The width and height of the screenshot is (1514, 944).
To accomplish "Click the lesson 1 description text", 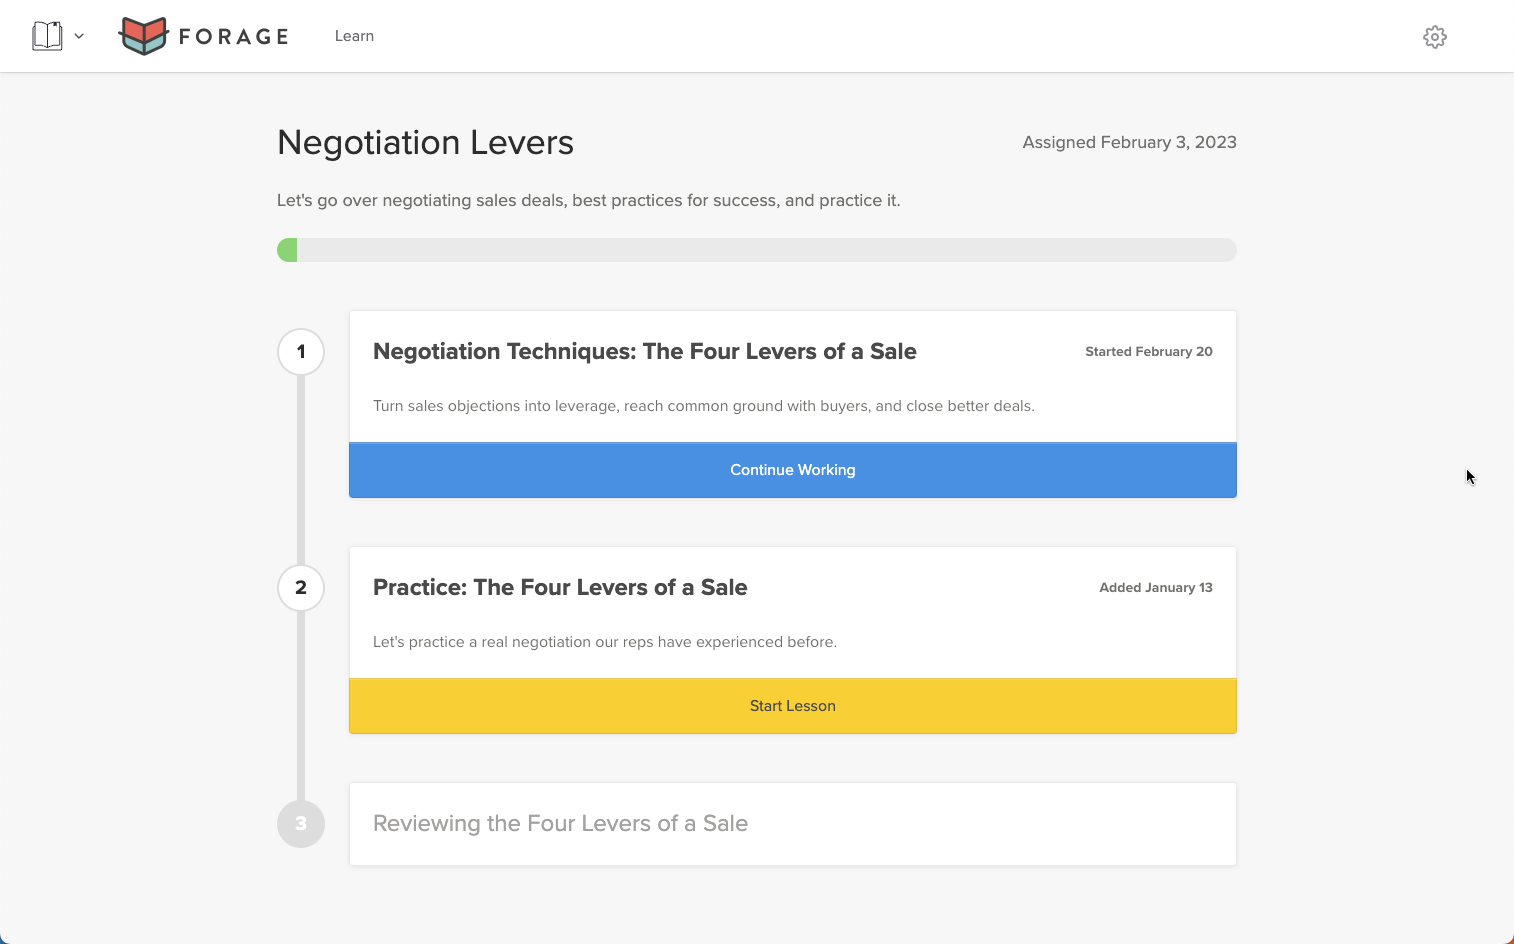I will [x=703, y=406].
